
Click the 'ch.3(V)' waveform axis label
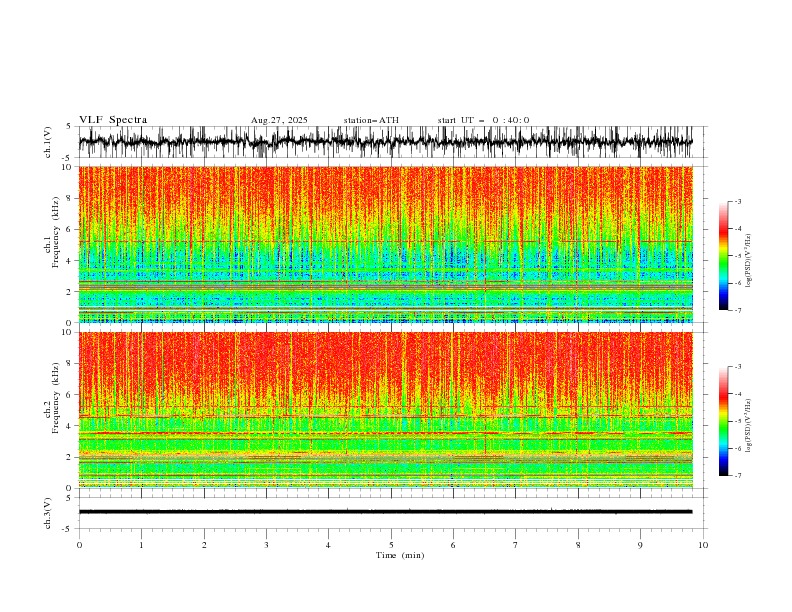tap(48, 513)
